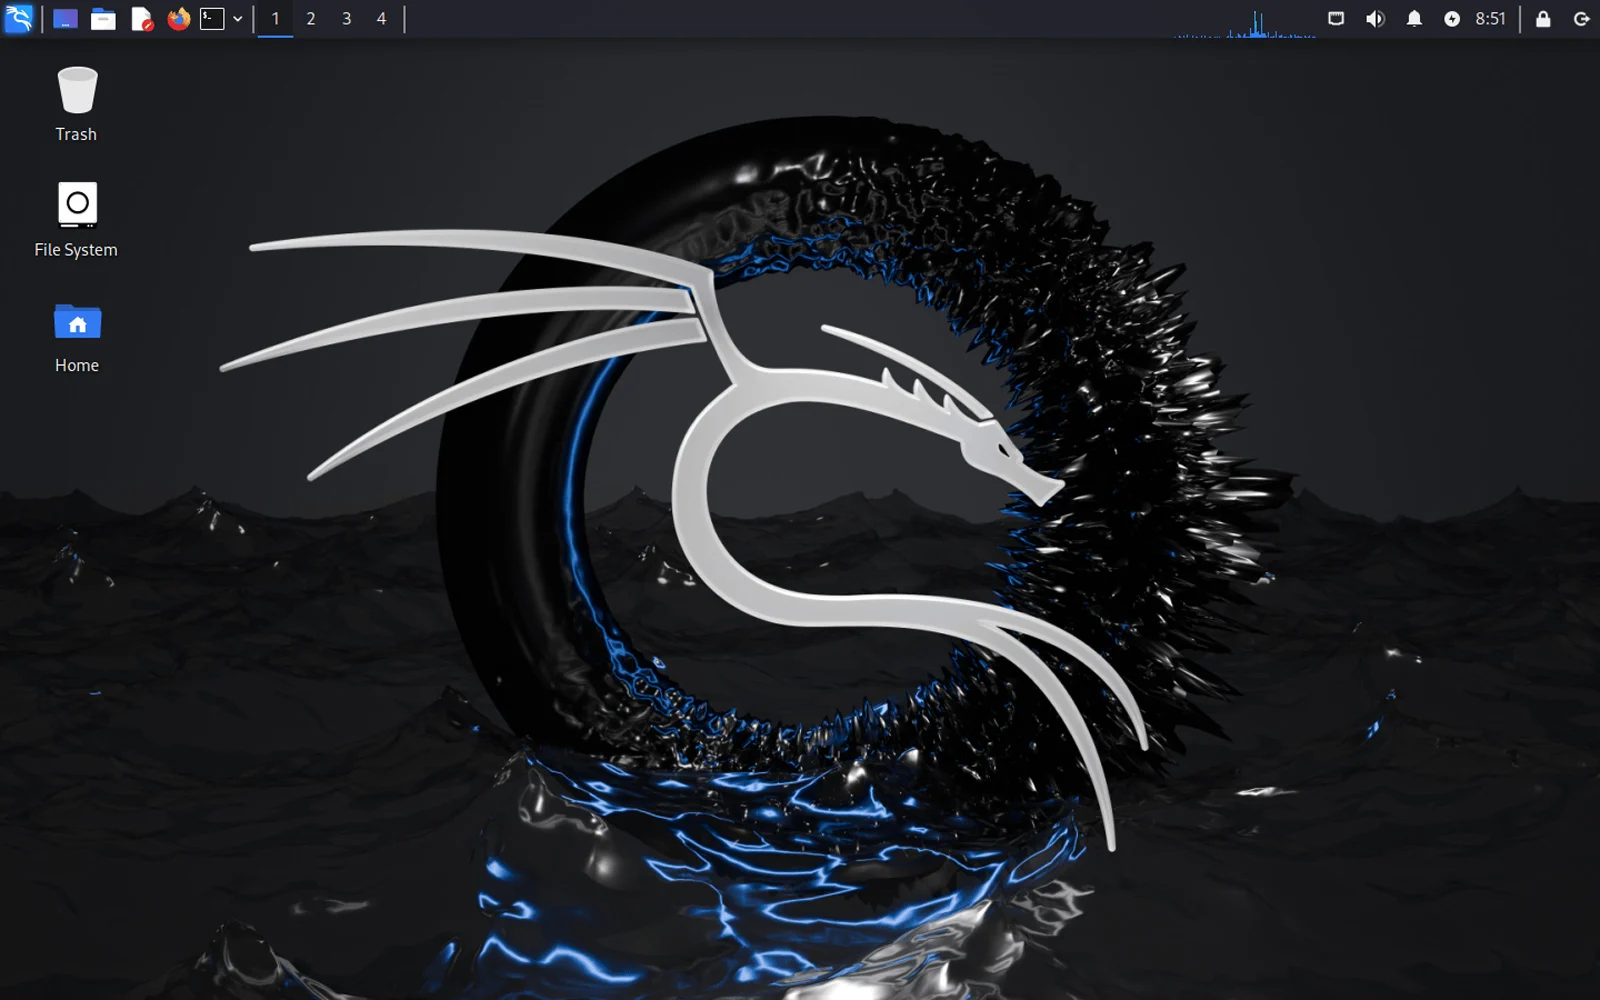Launch the terminal emulator from the panel

(x=213, y=18)
